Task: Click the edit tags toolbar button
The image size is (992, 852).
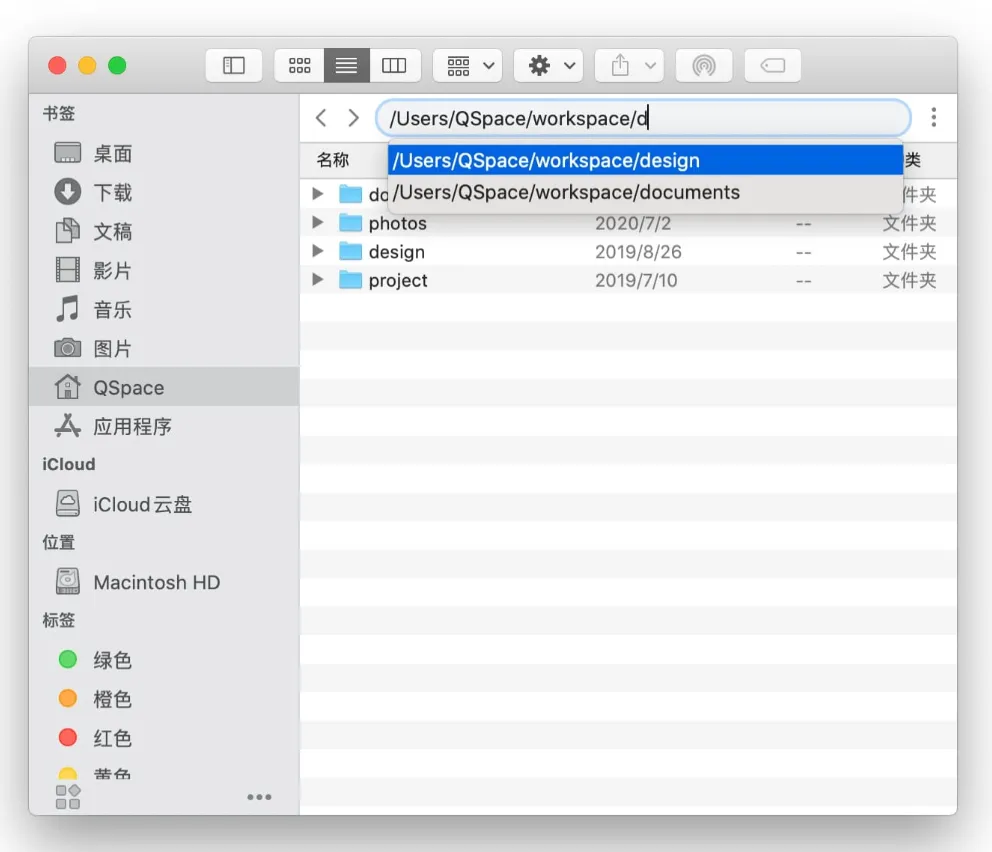Action: tap(772, 65)
